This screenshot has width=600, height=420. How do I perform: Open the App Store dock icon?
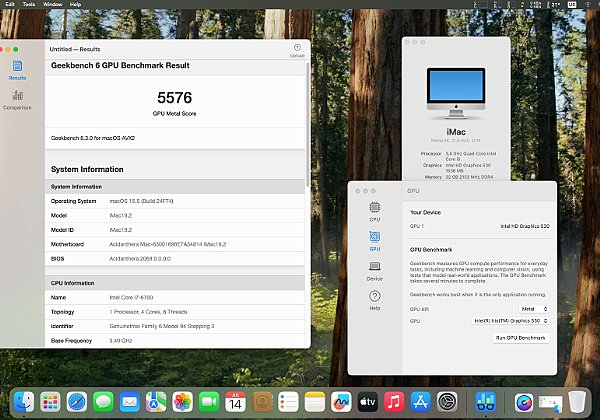(421, 401)
